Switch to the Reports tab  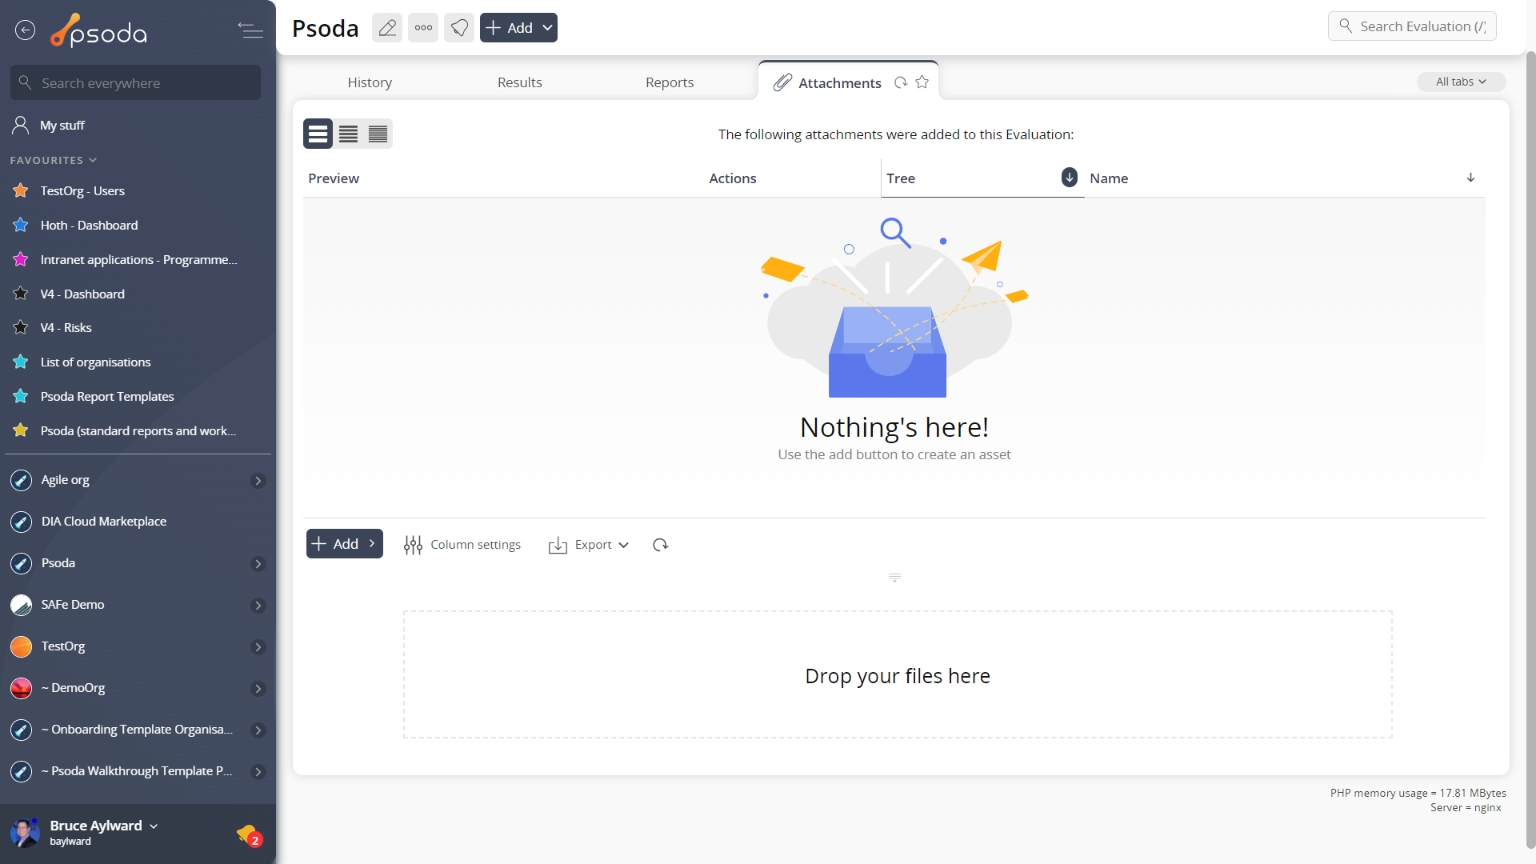669,83
